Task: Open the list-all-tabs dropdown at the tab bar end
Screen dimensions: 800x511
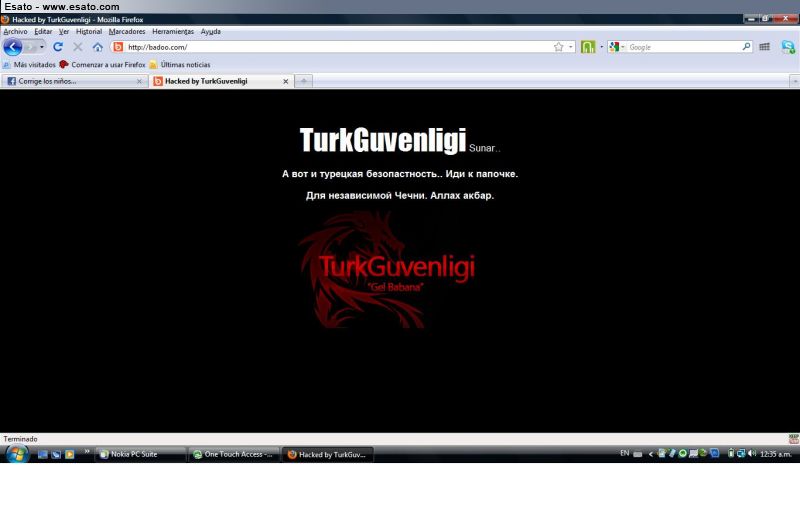Action: [x=795, y=81]
